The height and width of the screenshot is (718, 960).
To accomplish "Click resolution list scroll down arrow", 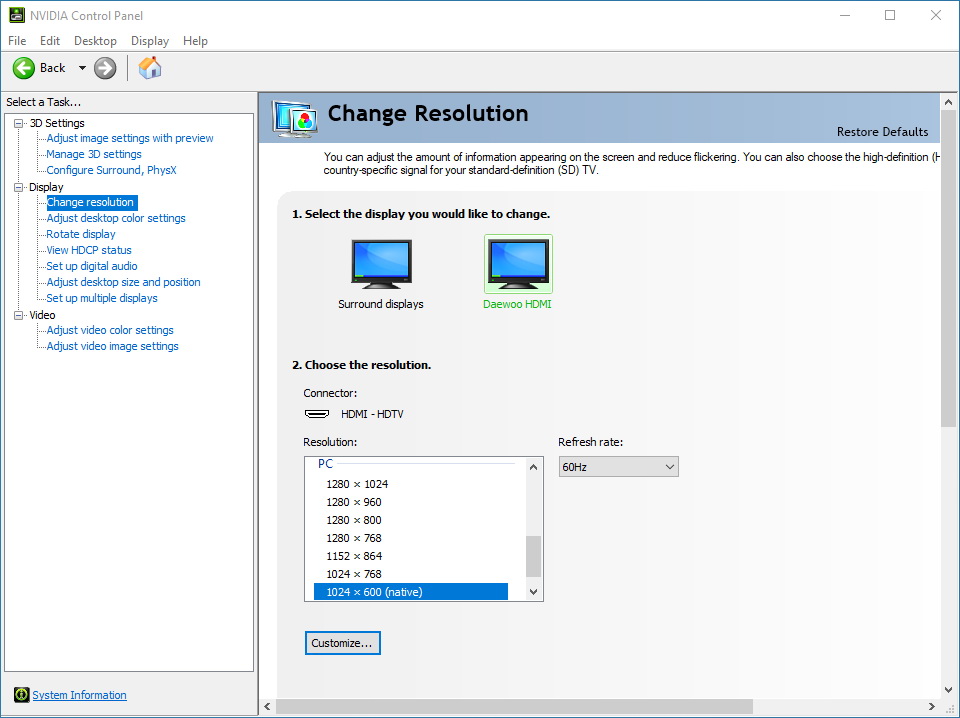I will pos(533,591).
